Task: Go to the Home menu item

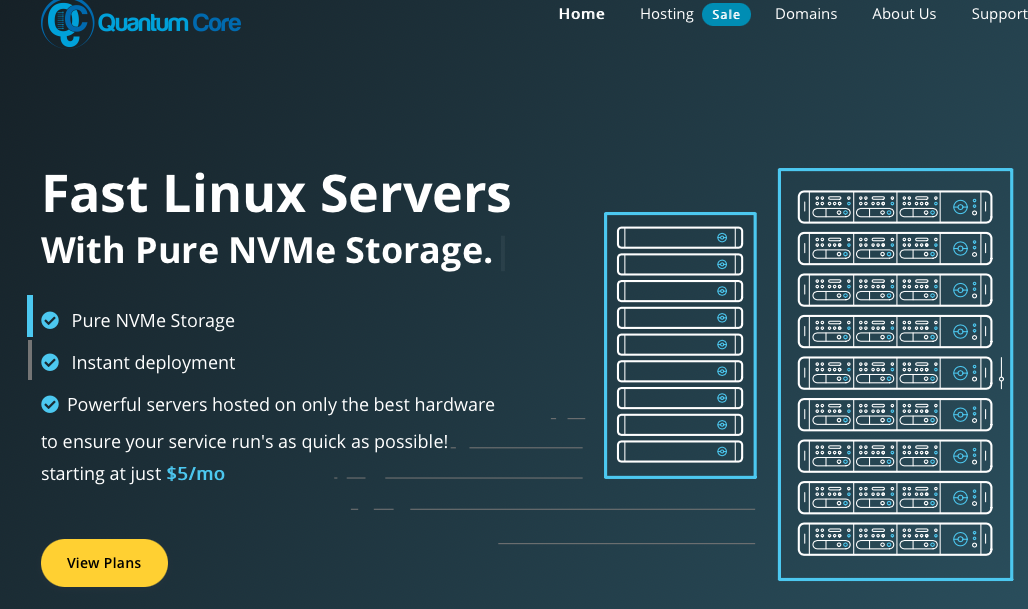Action: [581, 14]
